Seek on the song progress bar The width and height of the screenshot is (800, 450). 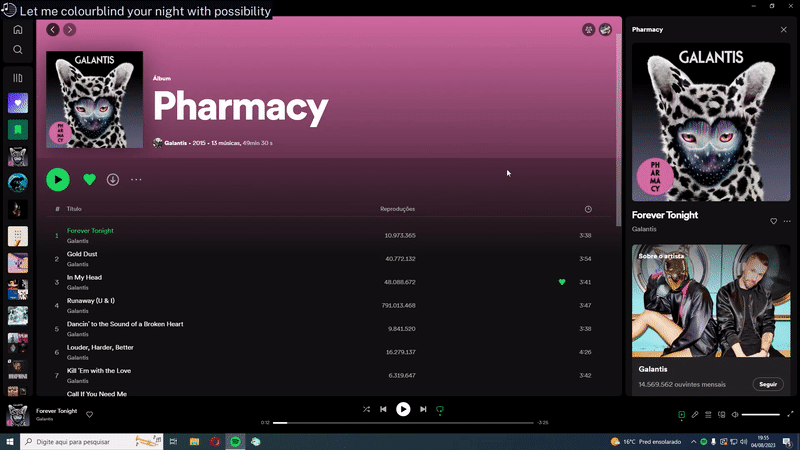point(403,422)
